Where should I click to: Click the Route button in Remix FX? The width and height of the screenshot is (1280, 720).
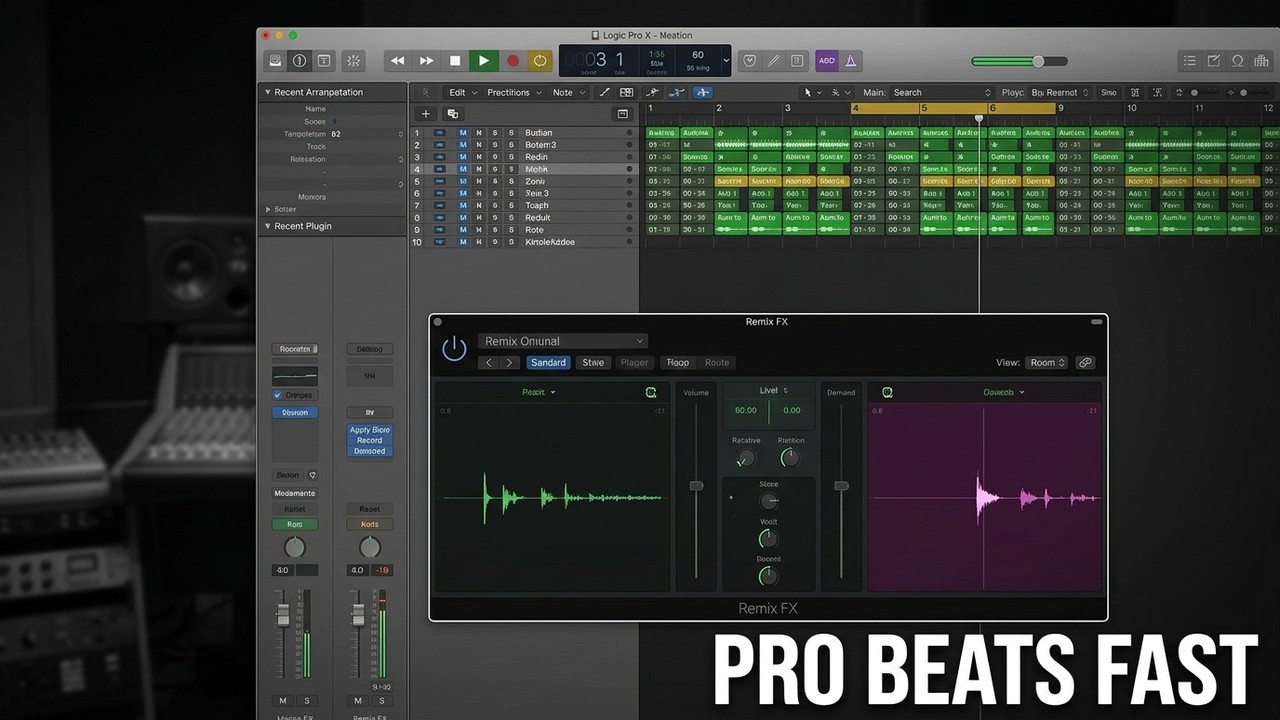tap(717, 363)
